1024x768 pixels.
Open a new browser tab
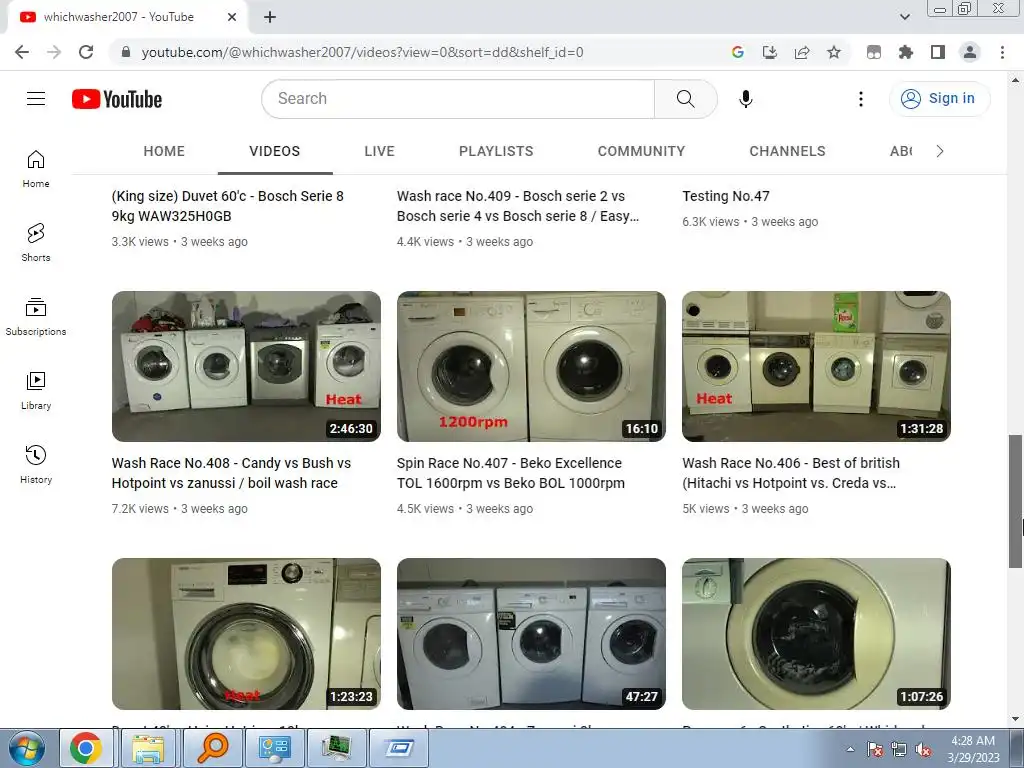click(x=270, y=17)
